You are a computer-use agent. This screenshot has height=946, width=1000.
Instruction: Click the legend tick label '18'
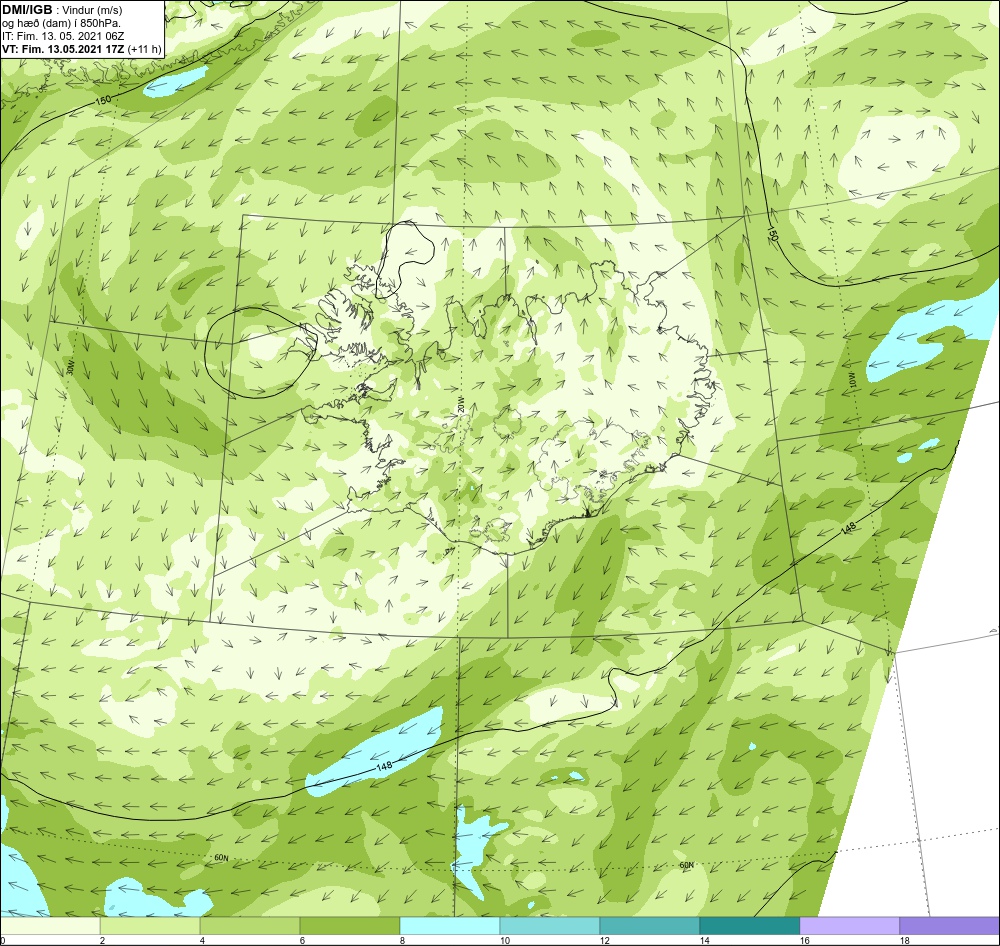click(904, 940)
